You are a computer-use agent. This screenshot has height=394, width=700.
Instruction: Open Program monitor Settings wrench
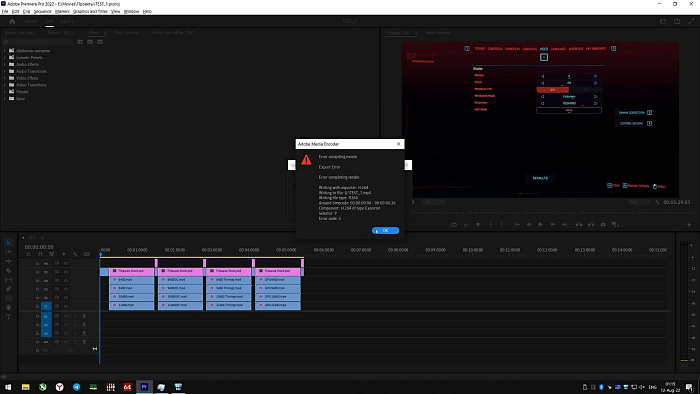pos(657,202)
